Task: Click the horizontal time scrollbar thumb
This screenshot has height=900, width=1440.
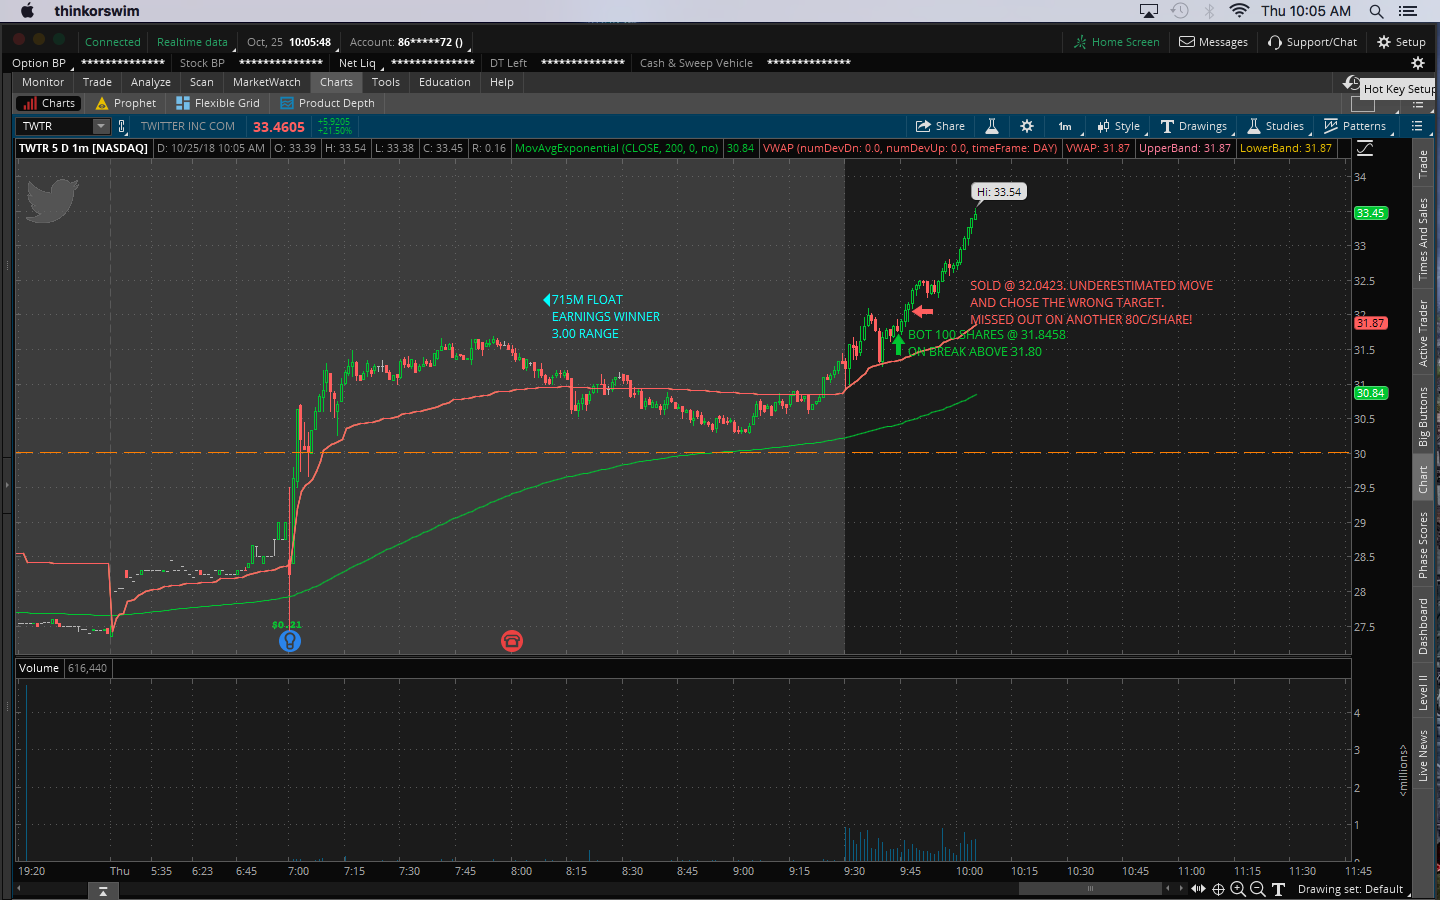Action: (x=1090, y=888)
